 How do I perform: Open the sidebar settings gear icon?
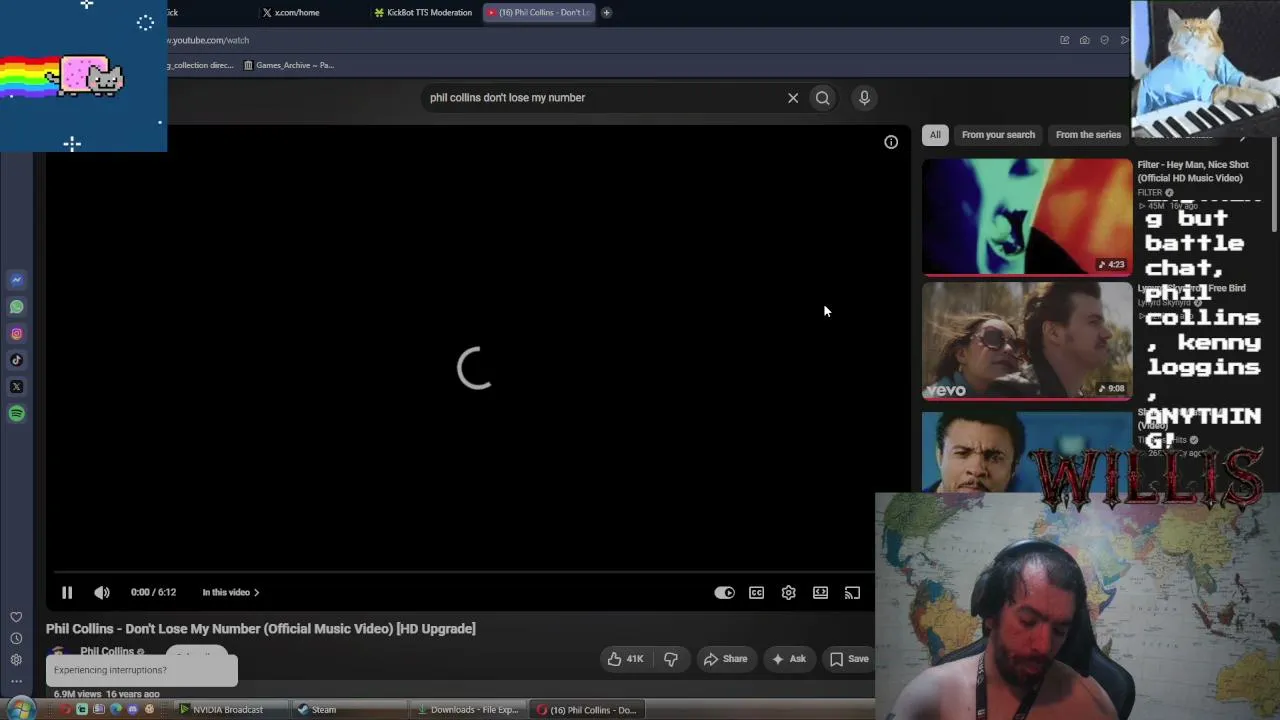click(16, 660)
